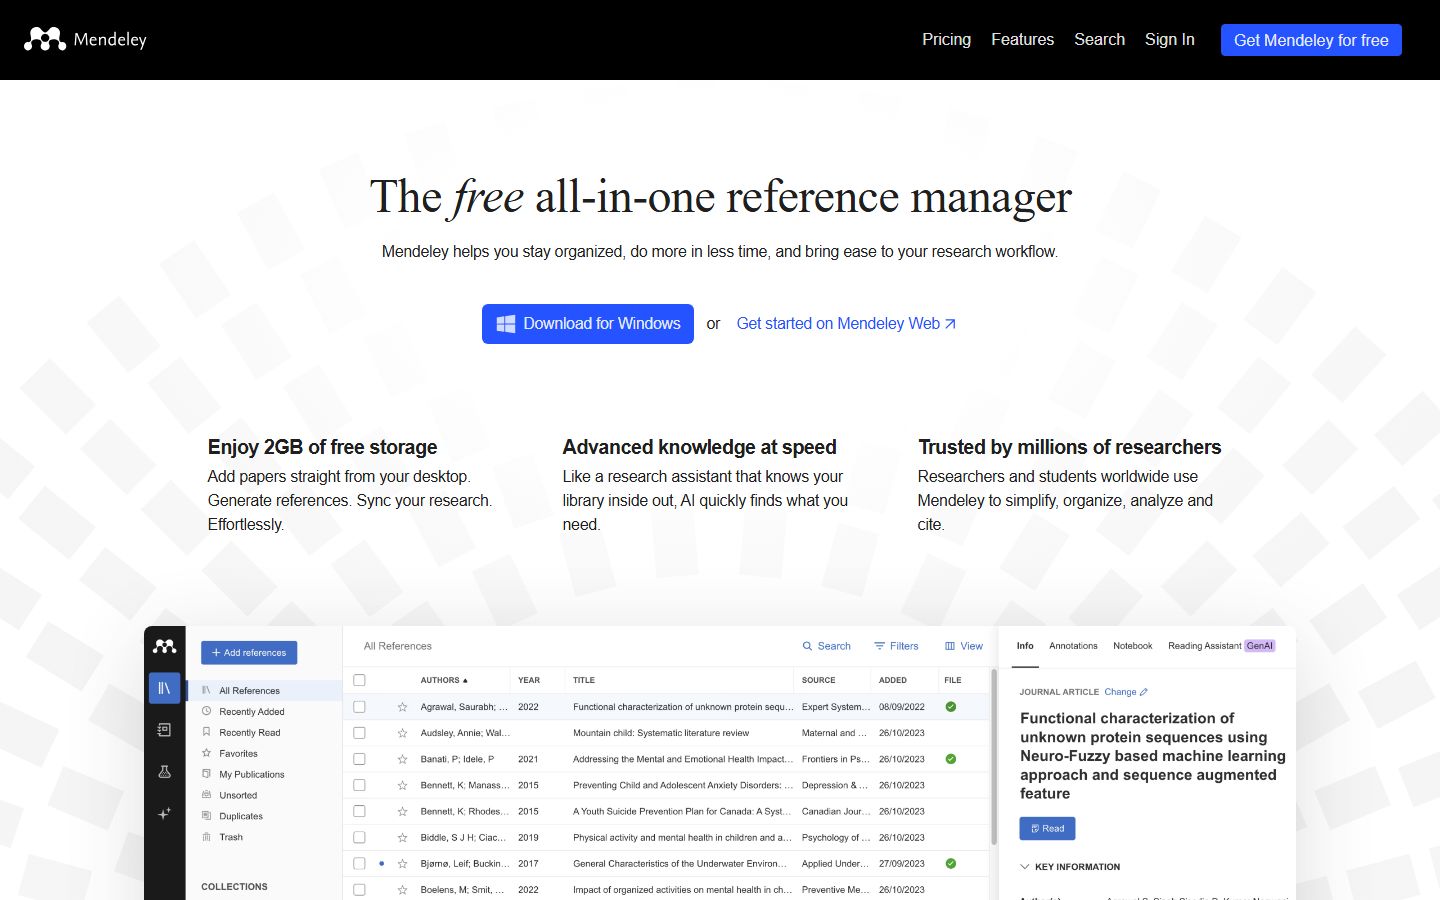The image size is (1440, 900).
Task: Select the Library icon in the dark sidebar
Action: (165, 688)
